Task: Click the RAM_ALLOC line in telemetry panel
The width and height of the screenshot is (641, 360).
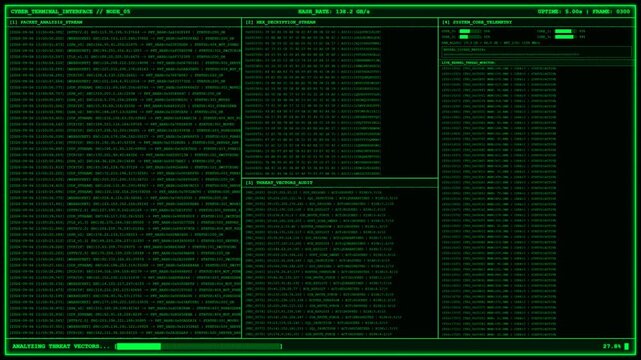Action: pyautogui.click(x=491, y=42)
